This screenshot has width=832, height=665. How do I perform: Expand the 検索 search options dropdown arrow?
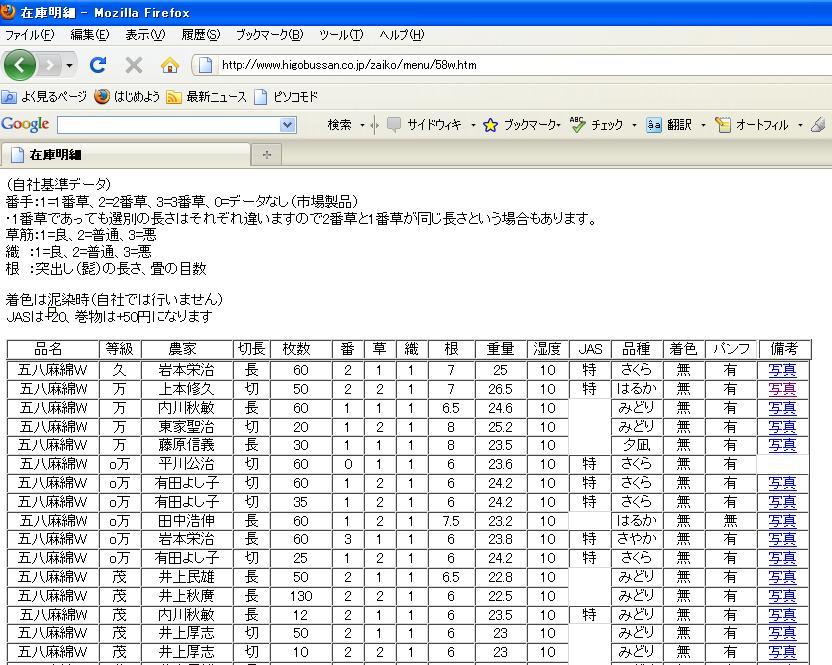coord(362,125)
